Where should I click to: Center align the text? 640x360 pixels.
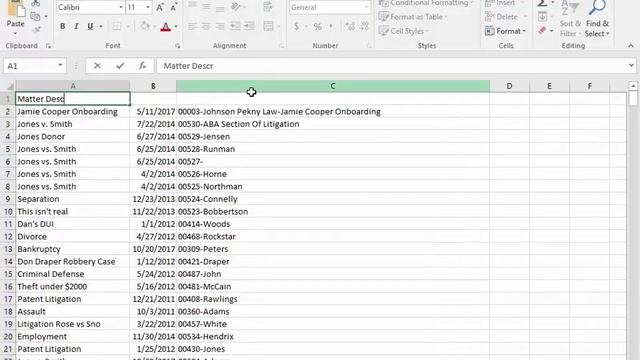[x=206, y=27]
